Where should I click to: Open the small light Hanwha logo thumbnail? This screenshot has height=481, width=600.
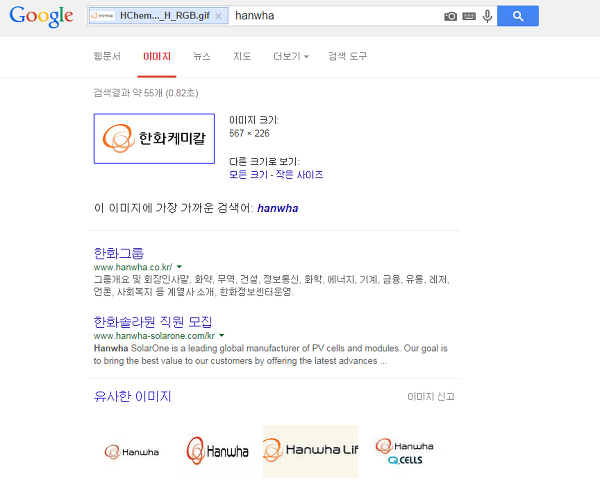click(x=132, y=452)
